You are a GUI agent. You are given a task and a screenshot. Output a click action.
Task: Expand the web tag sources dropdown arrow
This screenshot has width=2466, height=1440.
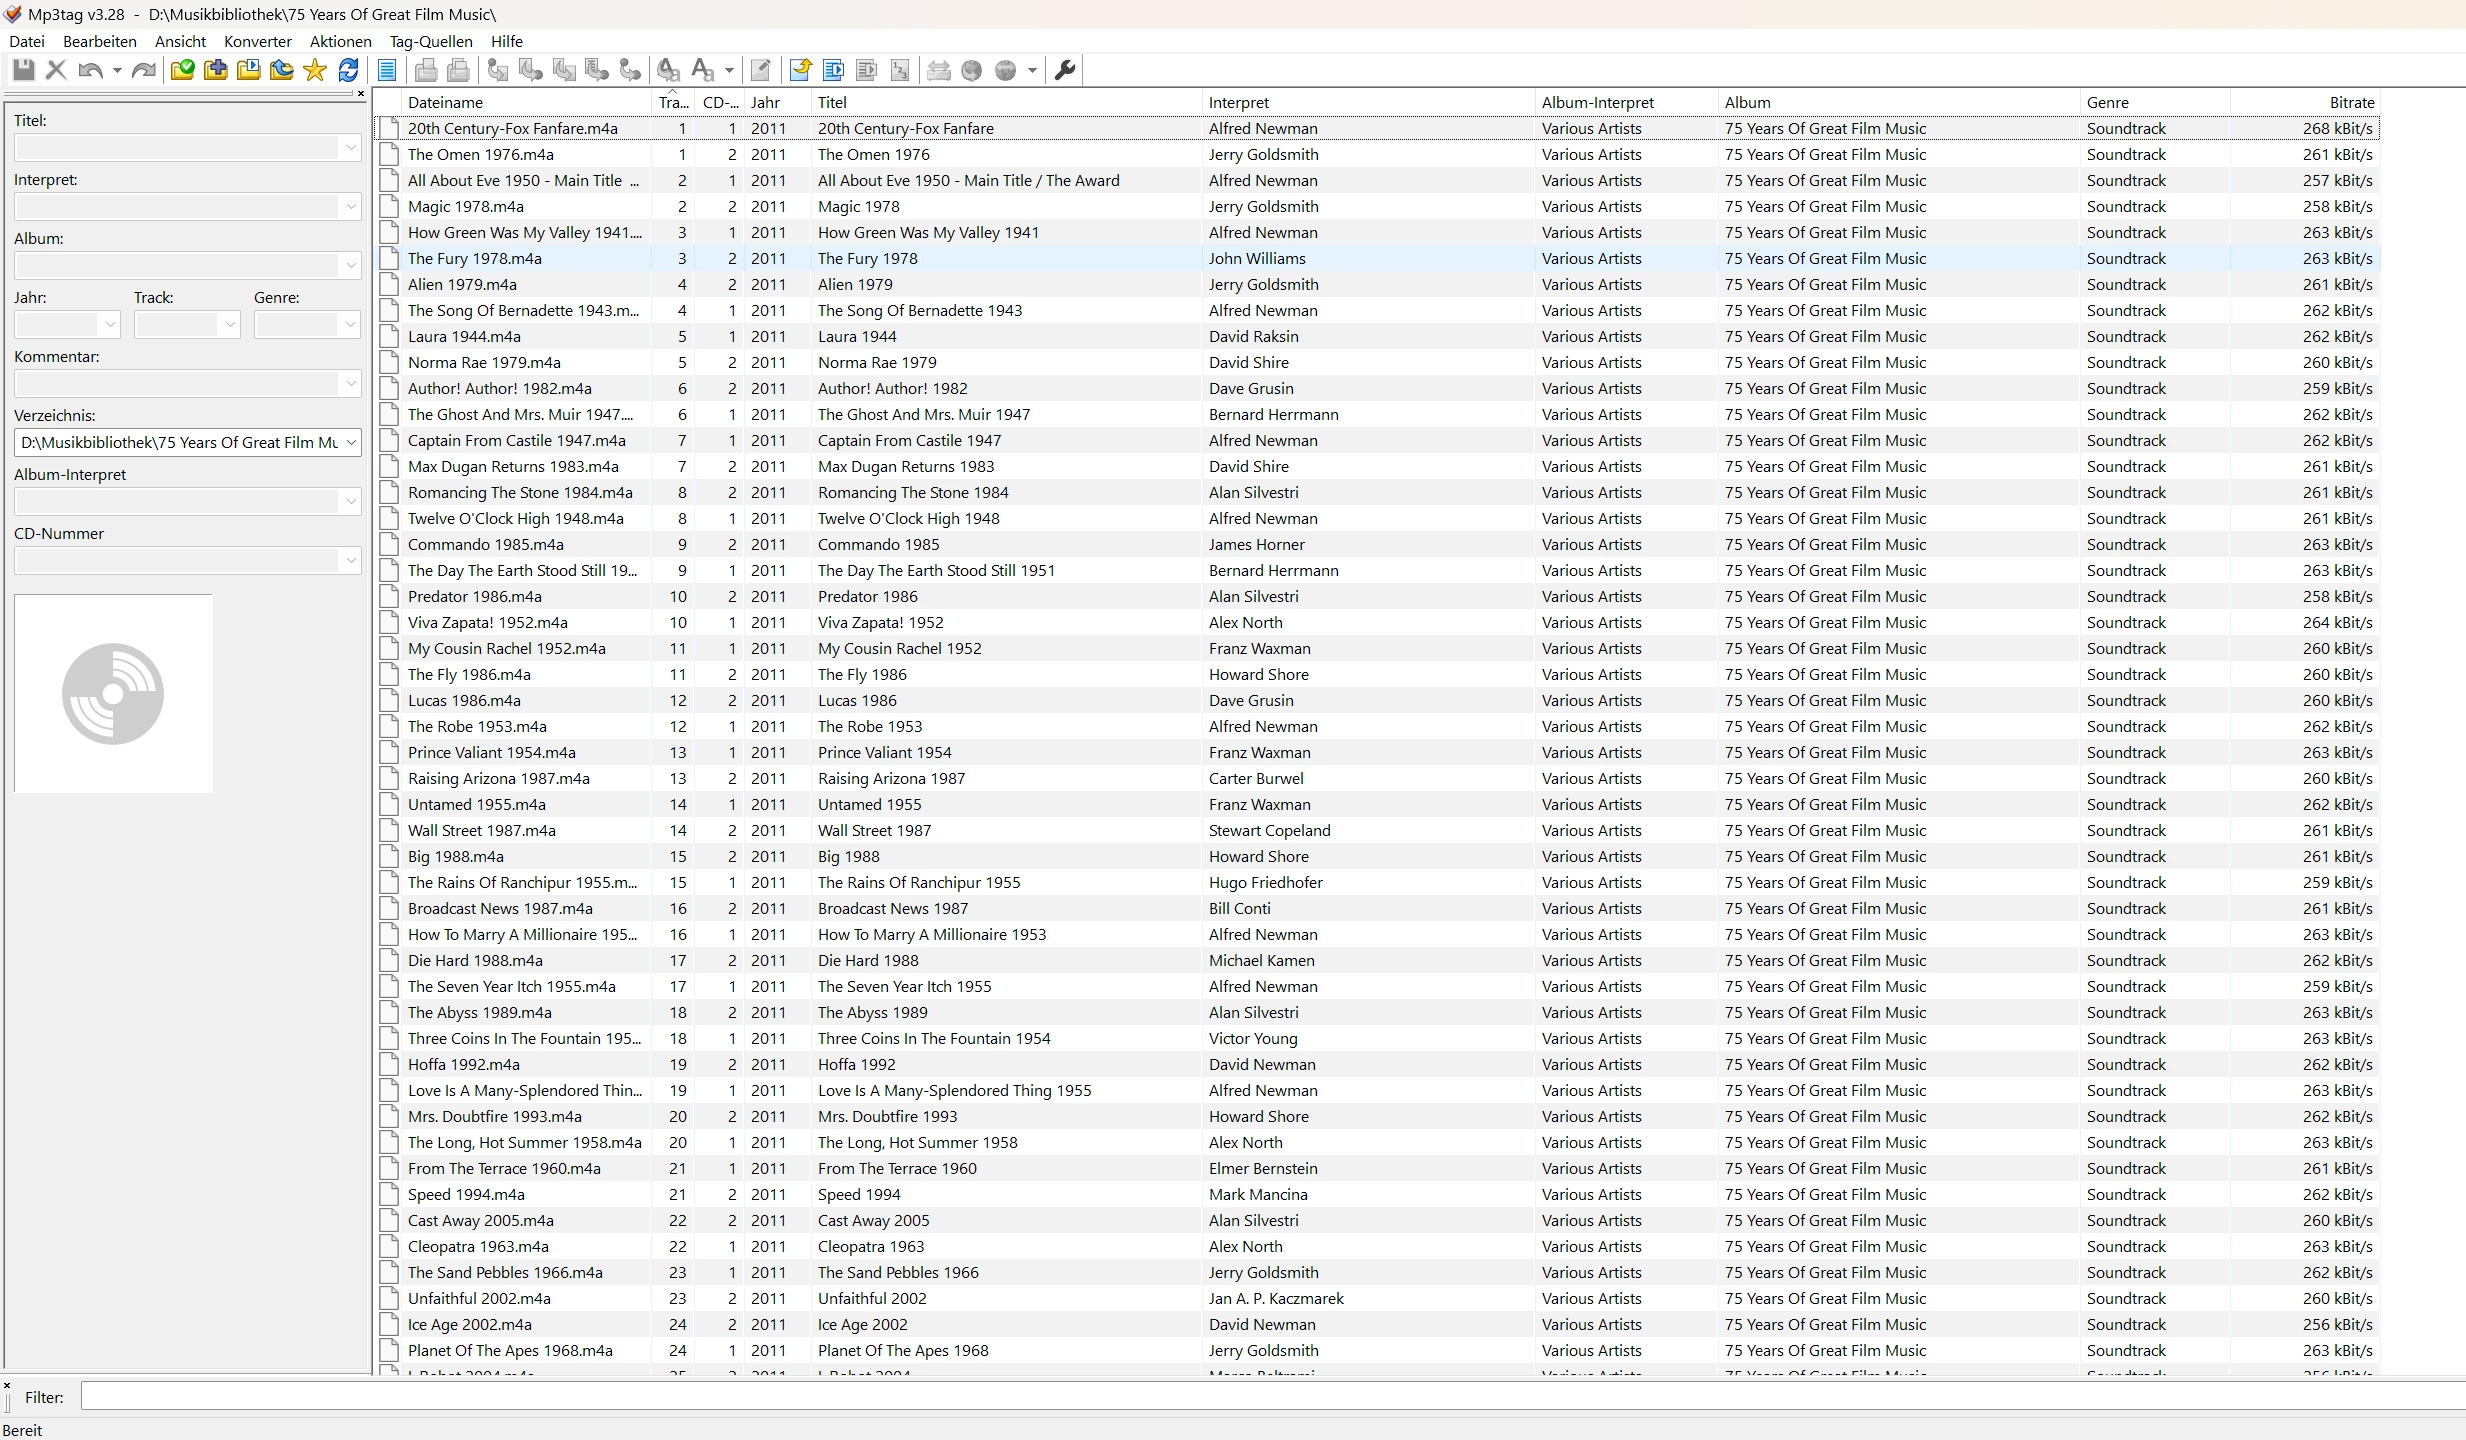pyautogui.click(x=1032, y=70)
